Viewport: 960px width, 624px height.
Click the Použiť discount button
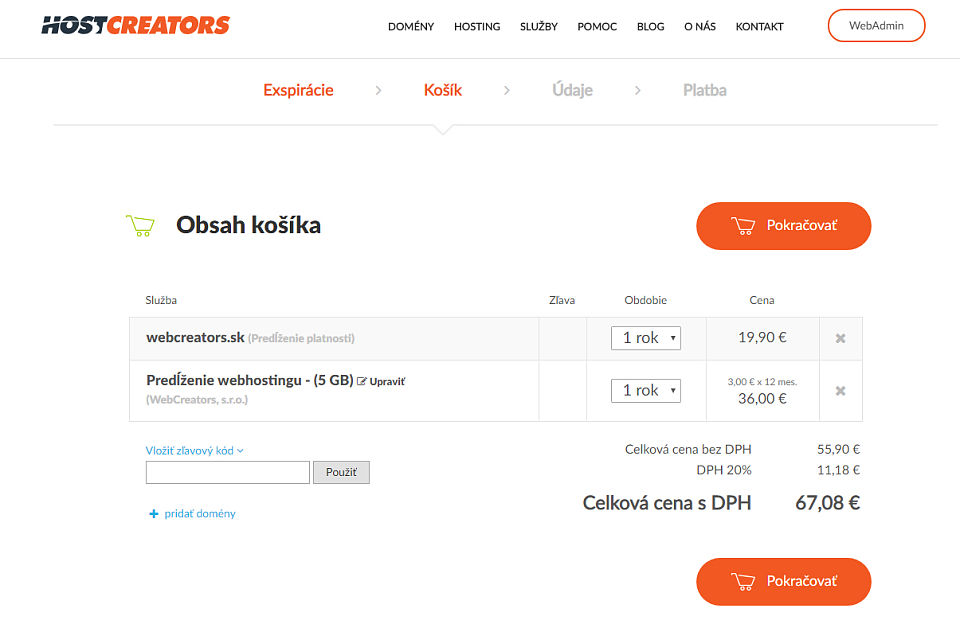point(341,472)
